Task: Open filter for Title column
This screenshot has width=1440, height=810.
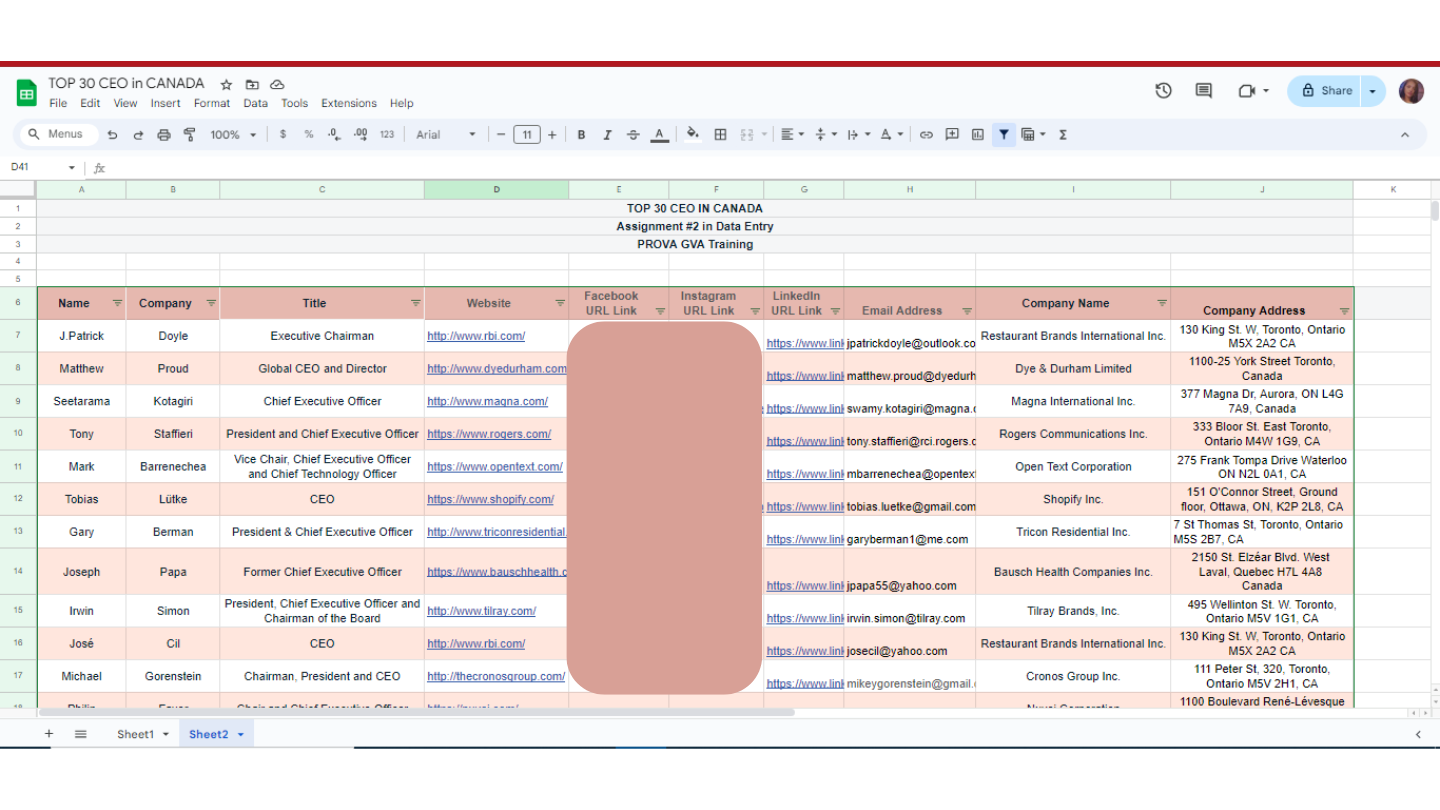Action: pyautogui.click(x=415, y=303)
